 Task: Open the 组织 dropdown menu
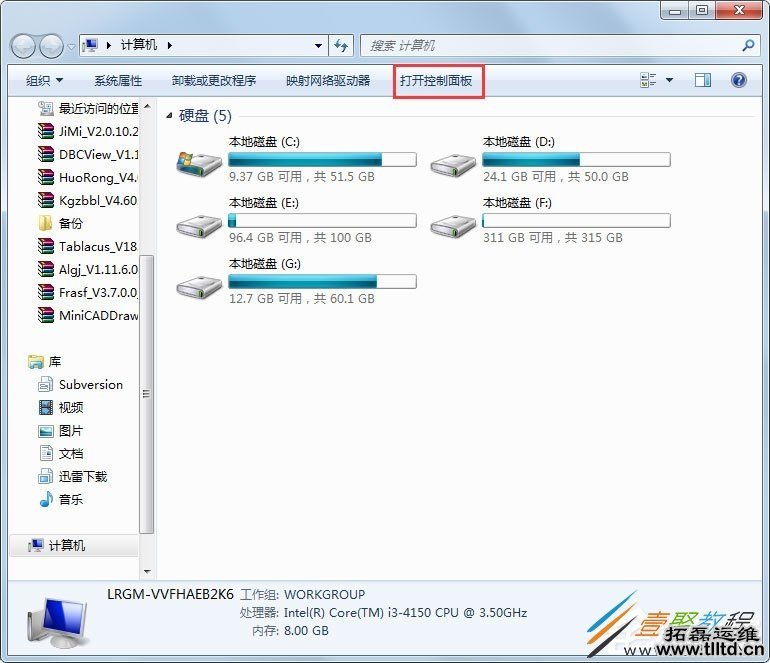pos(44,81)
